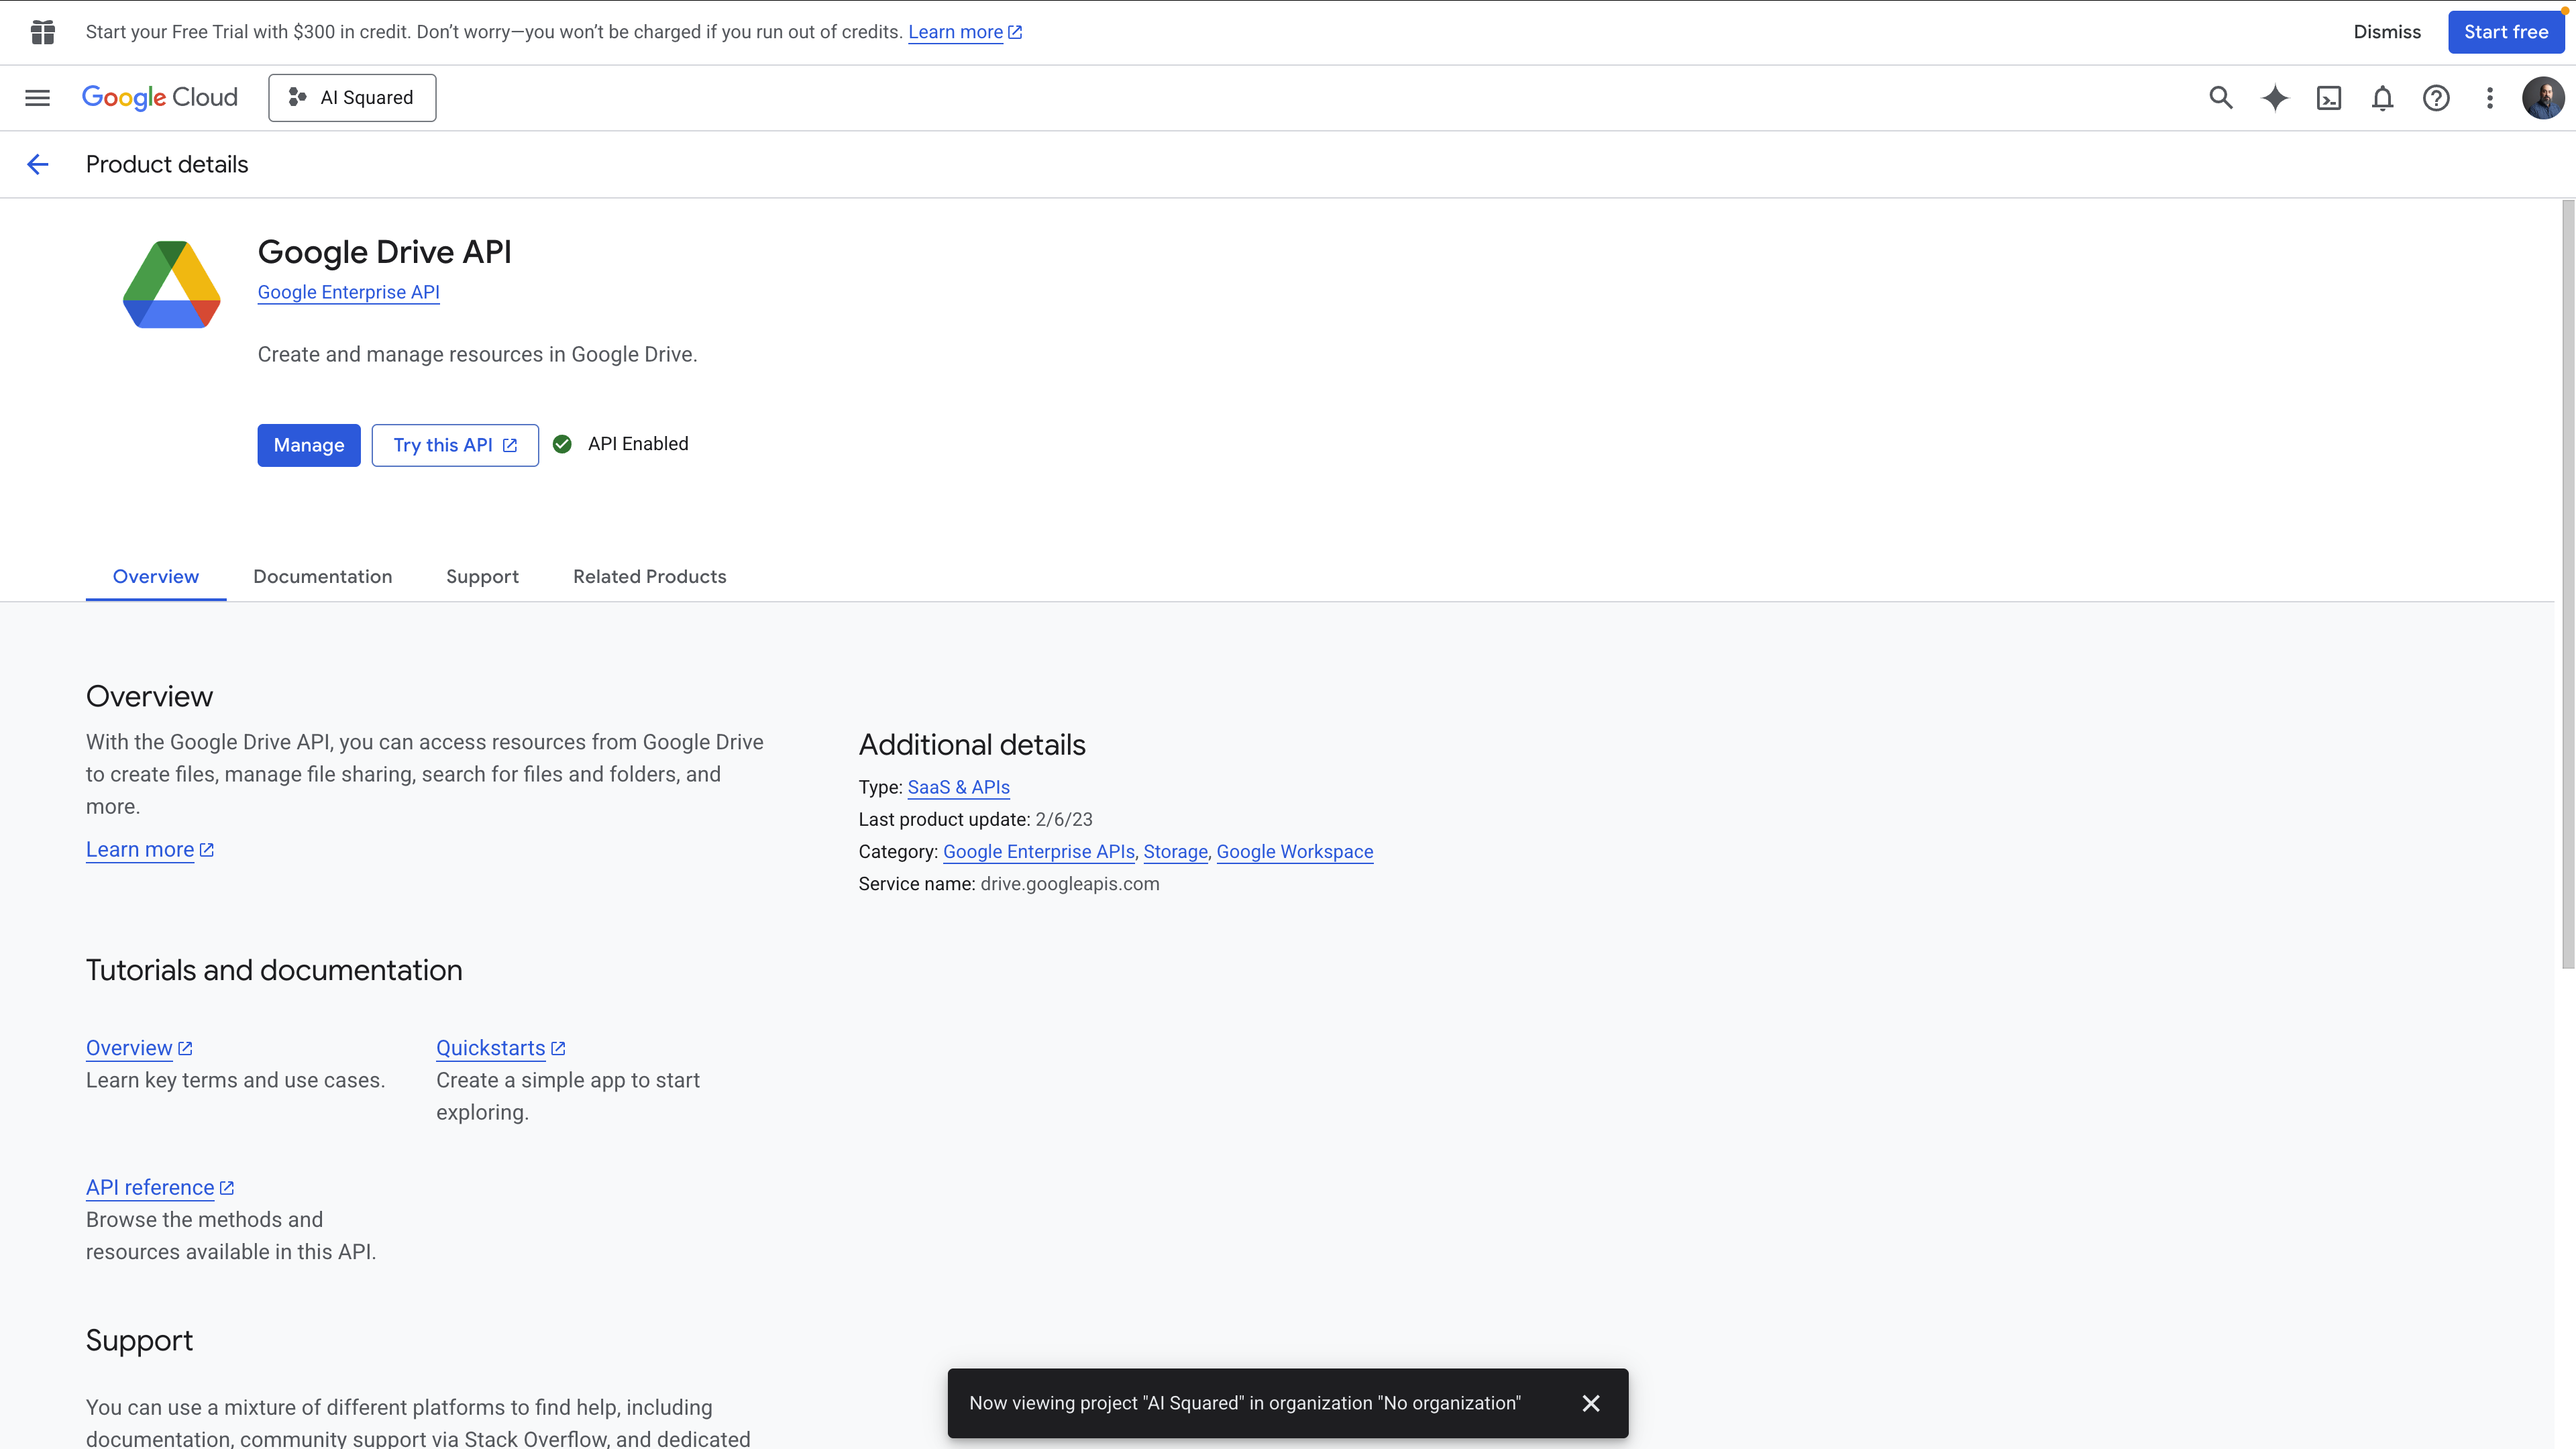
Task: Go back using the Product details arrow
Action: click(x=38, y=165)
